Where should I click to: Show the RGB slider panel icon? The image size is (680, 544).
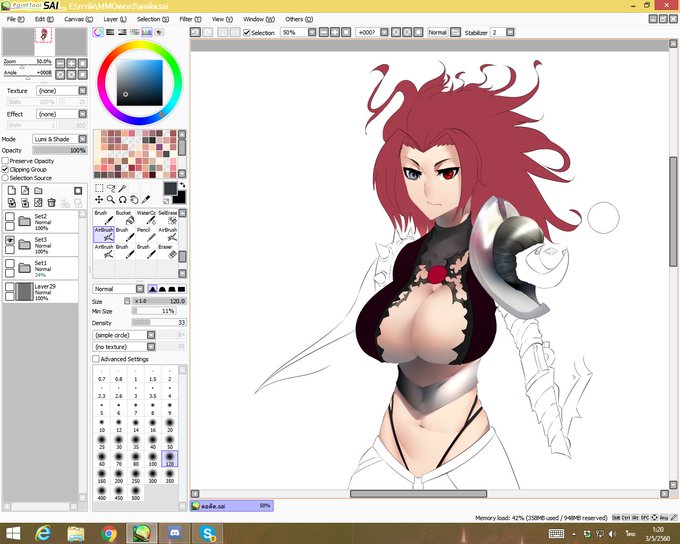pos(110,32)
